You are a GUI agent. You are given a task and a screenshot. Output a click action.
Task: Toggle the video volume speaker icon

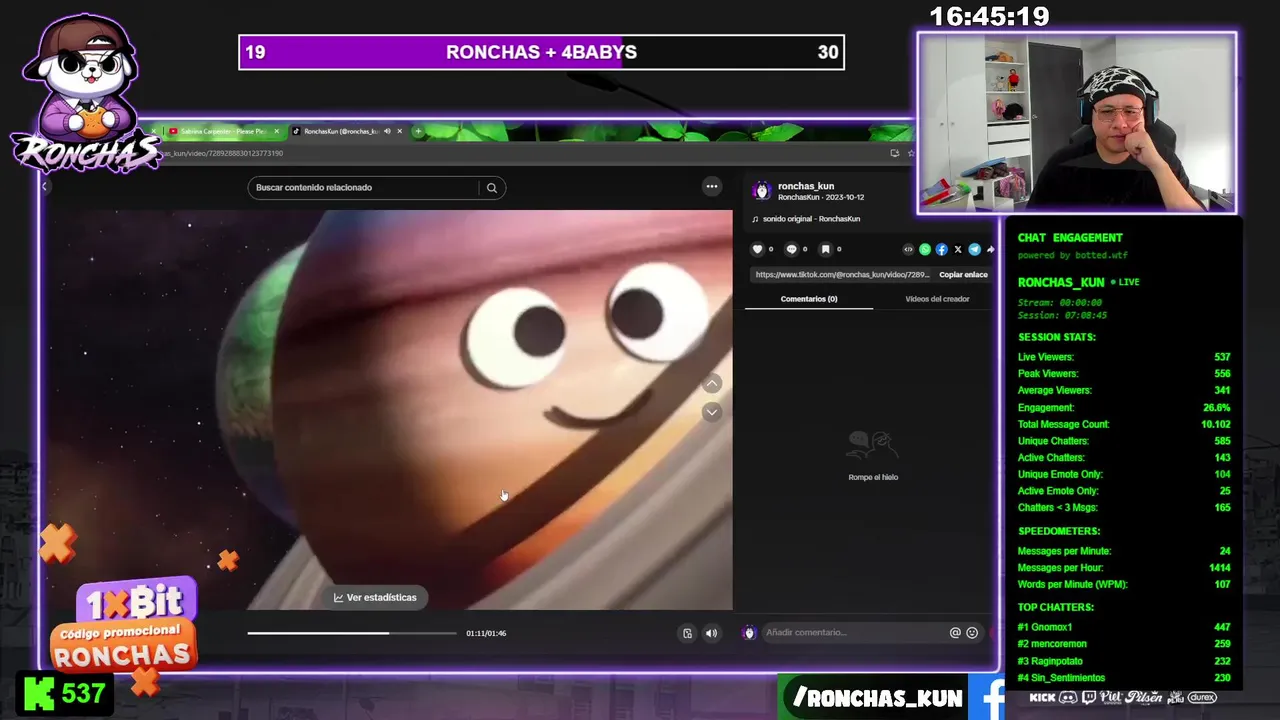tap(711, 633)
